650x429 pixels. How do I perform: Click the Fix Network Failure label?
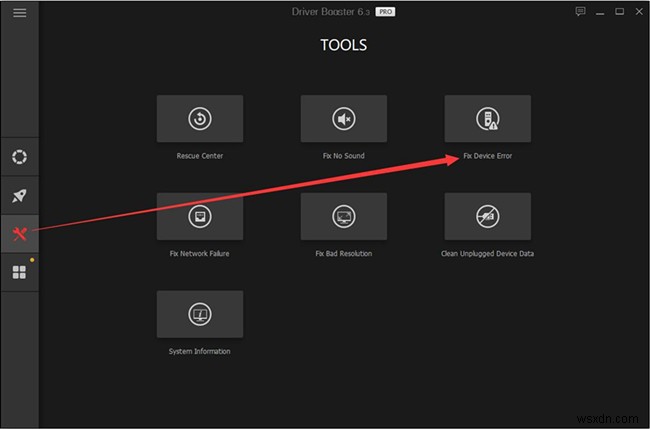point(199,254)
